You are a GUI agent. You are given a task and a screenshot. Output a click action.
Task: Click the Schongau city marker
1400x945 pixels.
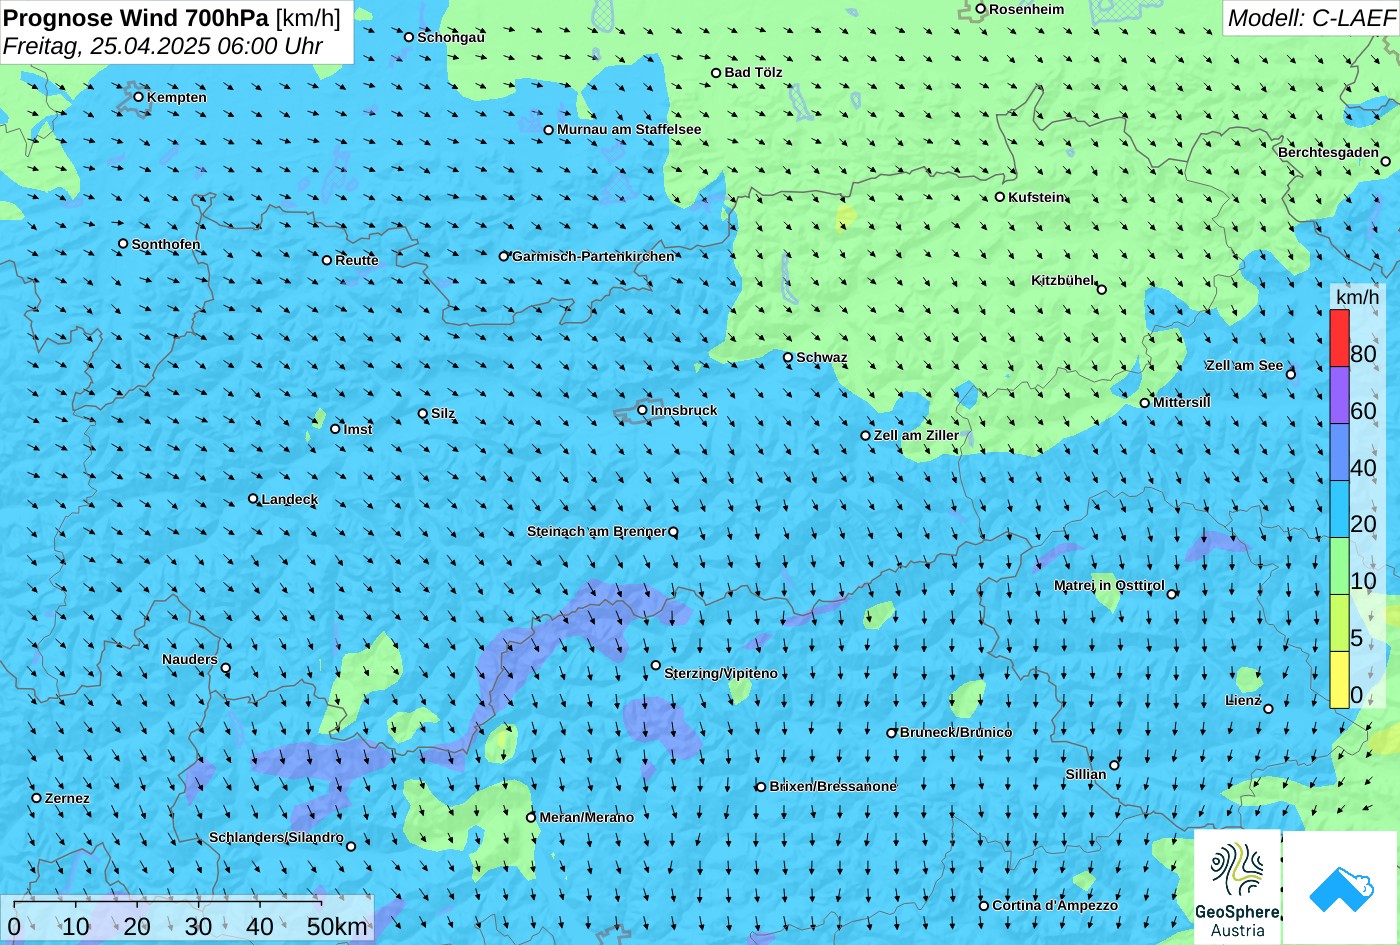409,37
